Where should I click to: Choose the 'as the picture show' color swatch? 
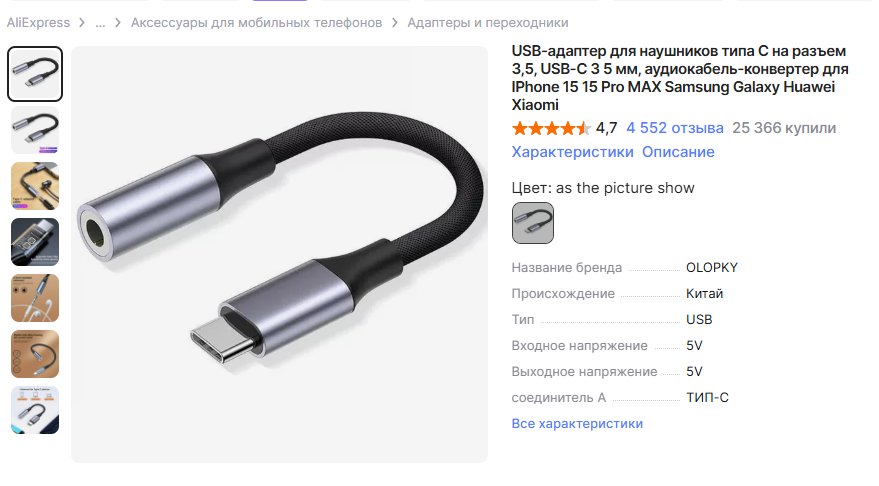click(533, 223)
